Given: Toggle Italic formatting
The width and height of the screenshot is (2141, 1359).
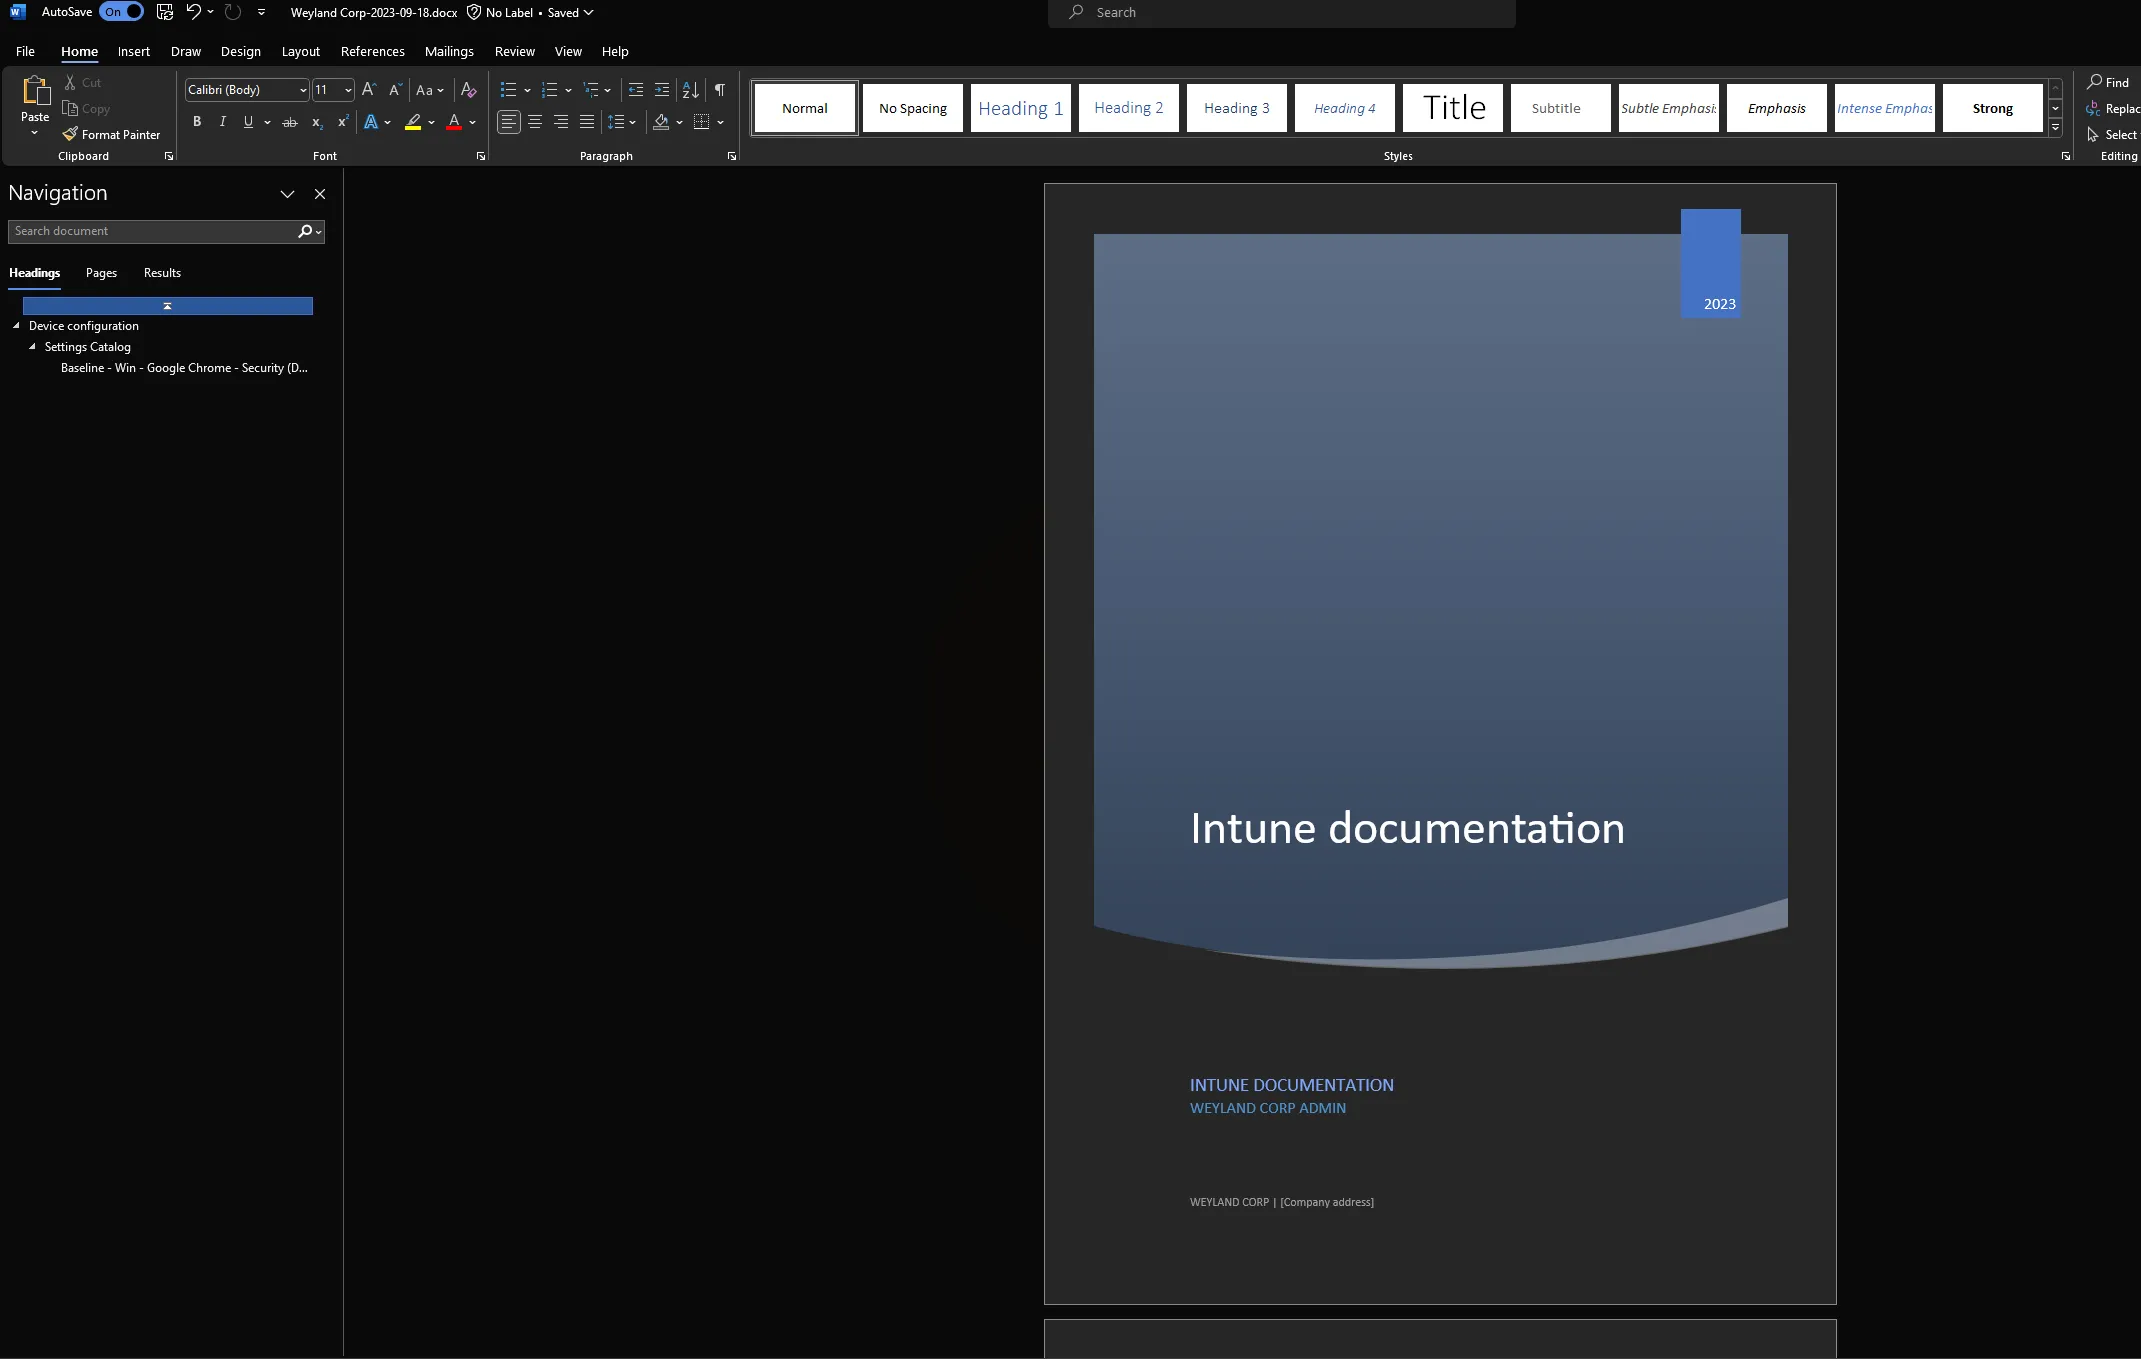Looking at the screenshot, I should point(222,122).
